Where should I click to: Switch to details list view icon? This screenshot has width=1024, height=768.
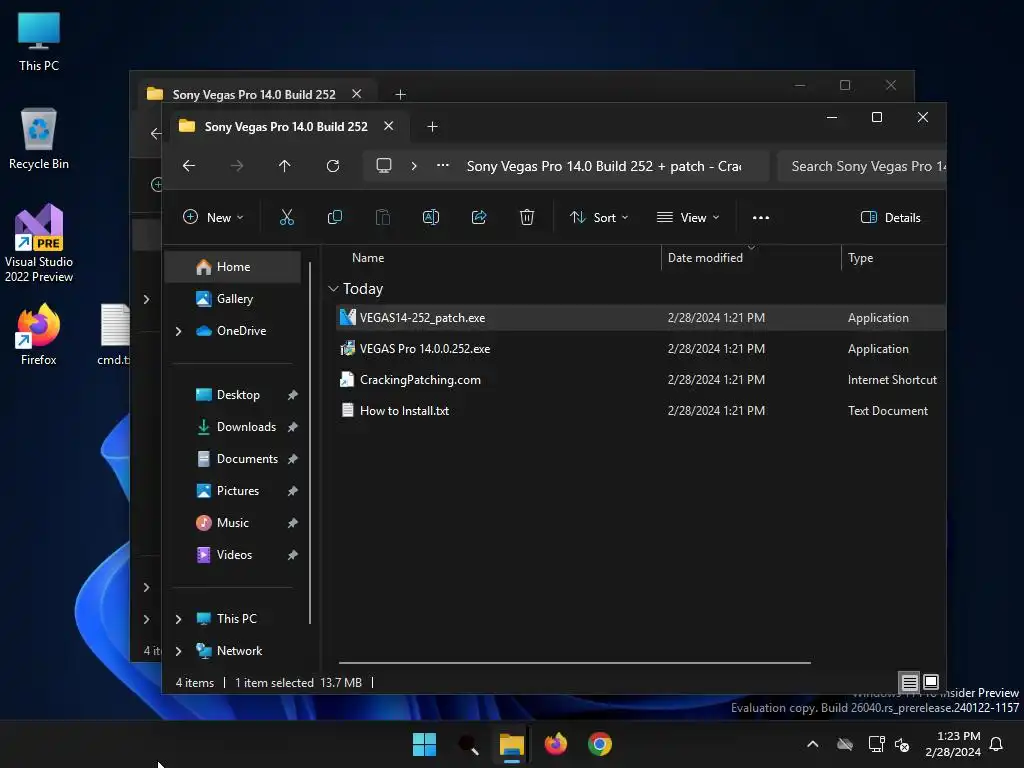[x=910, y=682]
